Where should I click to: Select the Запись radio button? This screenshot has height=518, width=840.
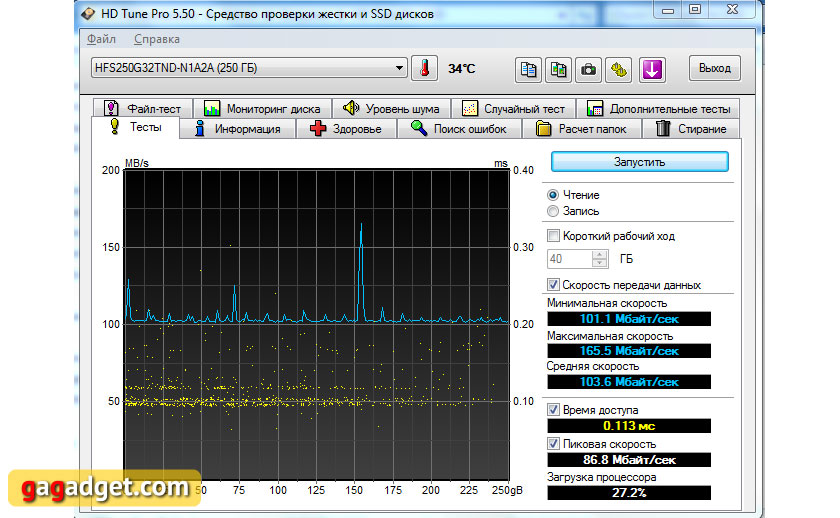553,211
